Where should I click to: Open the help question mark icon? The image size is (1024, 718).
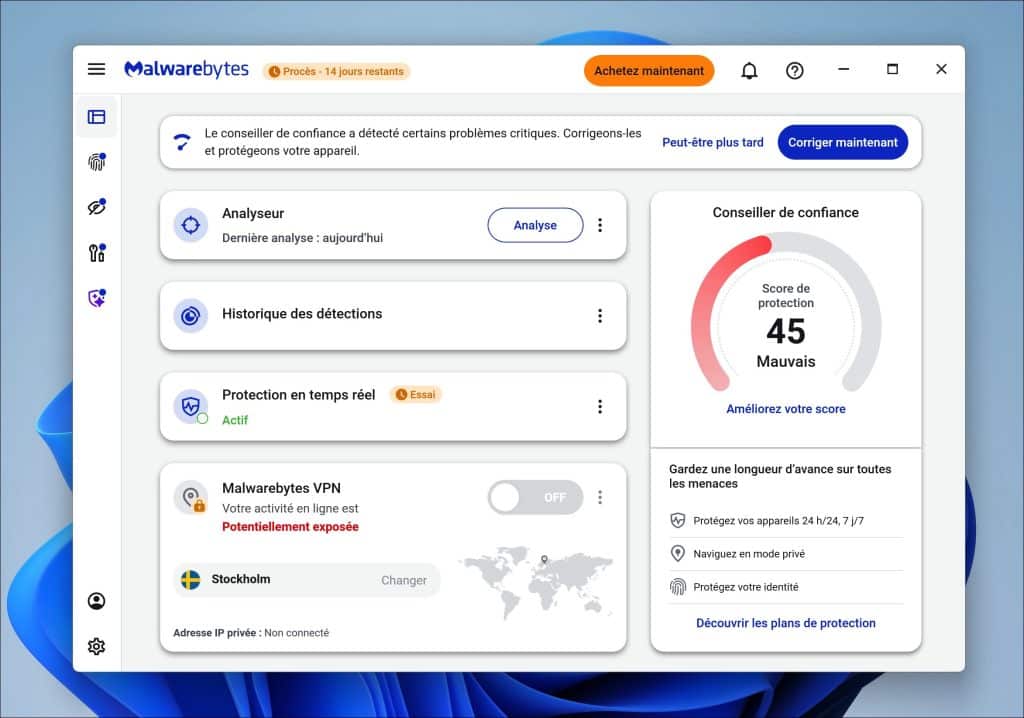click(x=795, y=70)
